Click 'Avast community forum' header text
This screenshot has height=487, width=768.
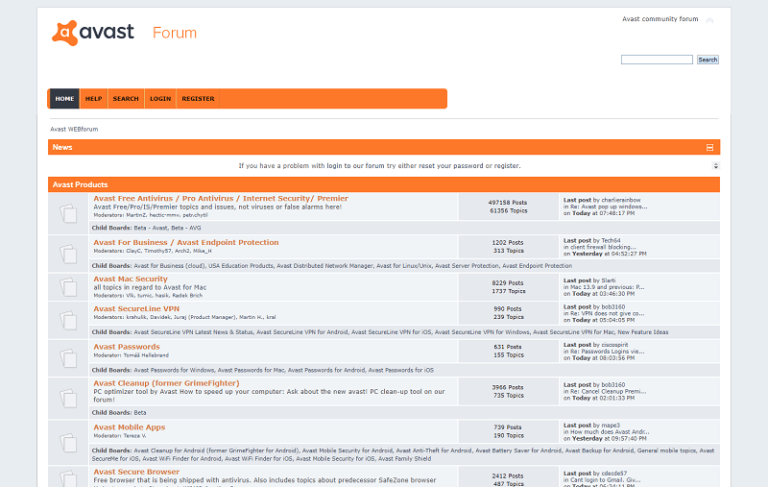point(660,19)
